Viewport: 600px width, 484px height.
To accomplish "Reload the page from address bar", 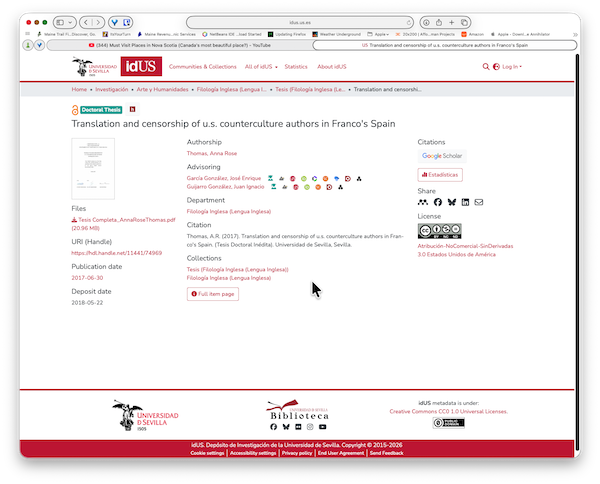I will pos(409,23).
